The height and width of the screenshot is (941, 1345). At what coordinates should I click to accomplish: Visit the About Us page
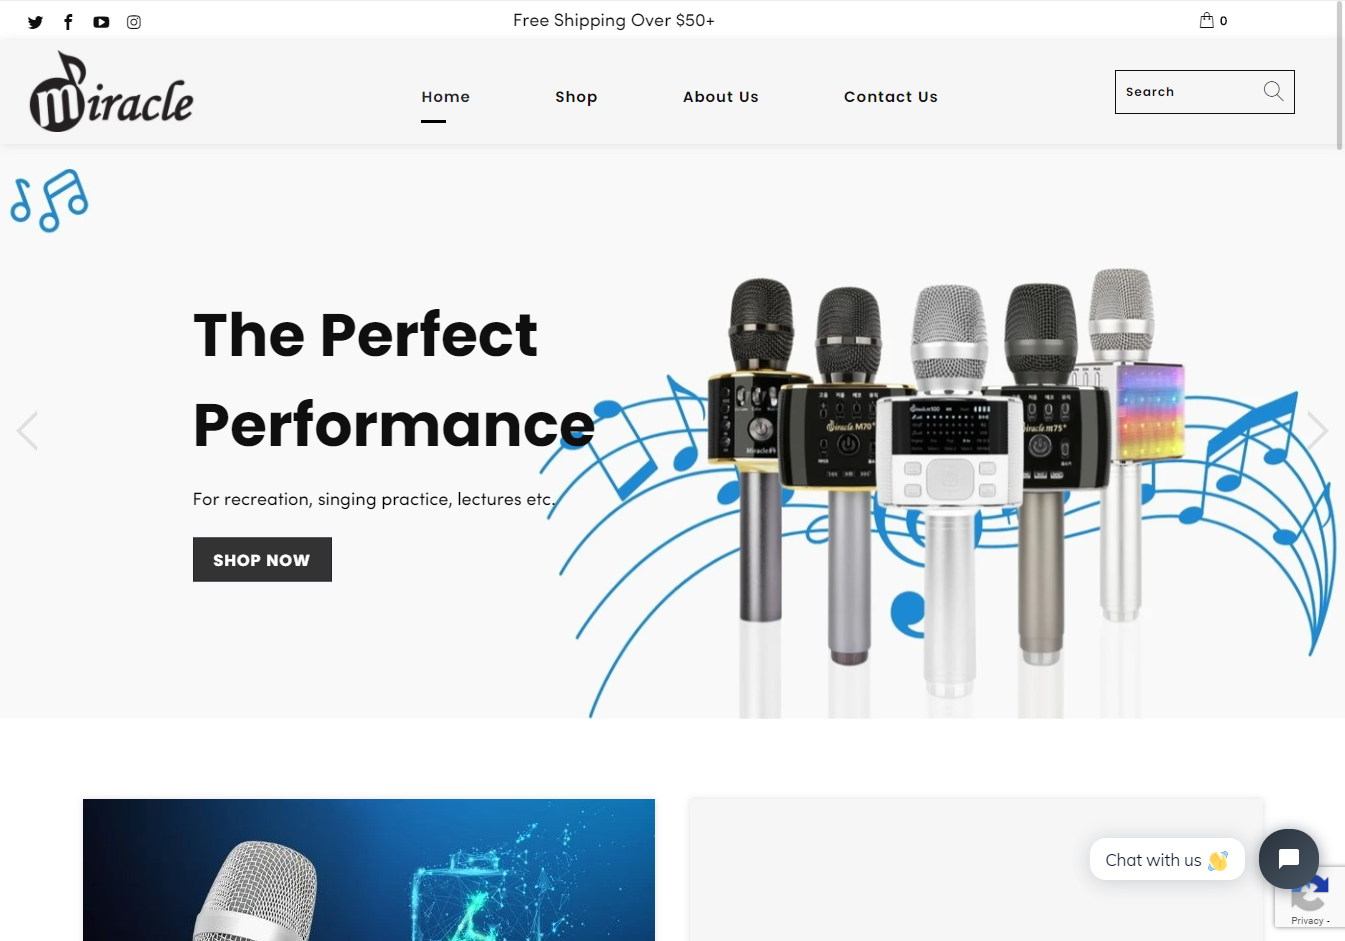click(720, 97)
